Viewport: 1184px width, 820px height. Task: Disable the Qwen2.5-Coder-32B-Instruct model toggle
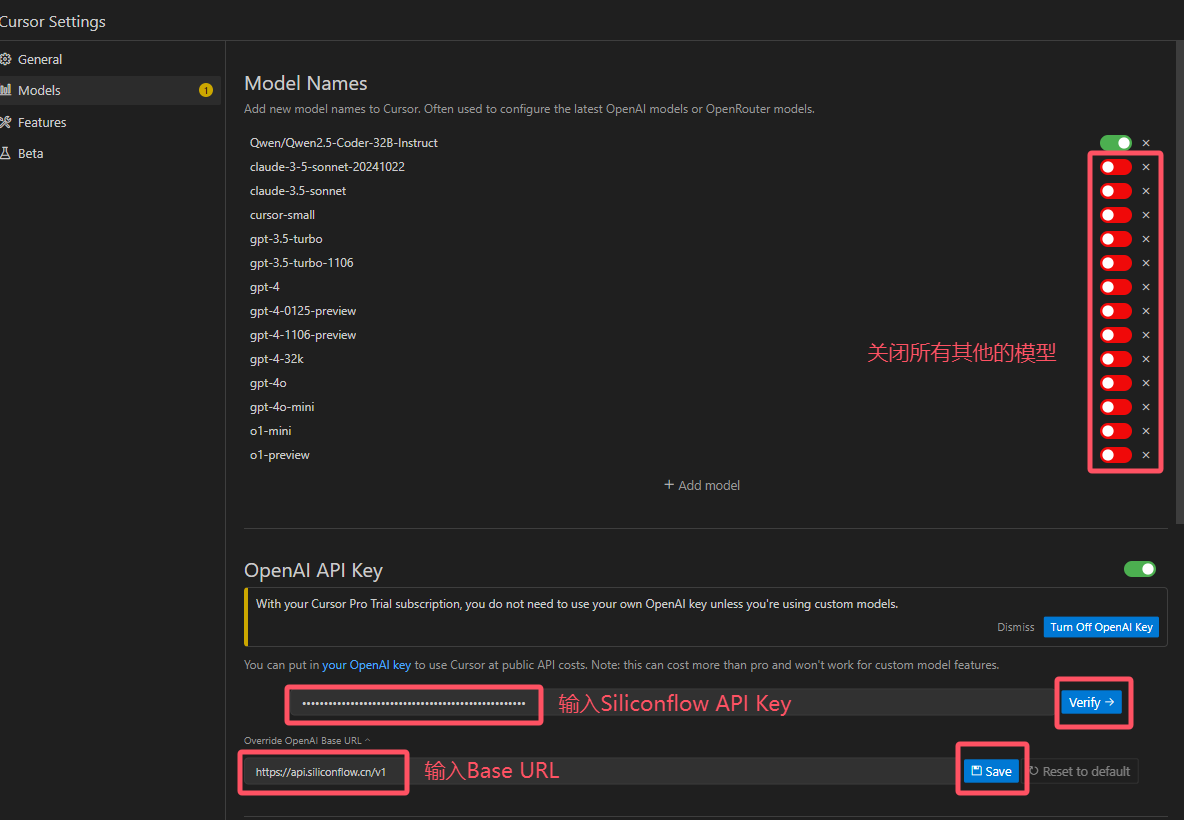click(1115, 143)
